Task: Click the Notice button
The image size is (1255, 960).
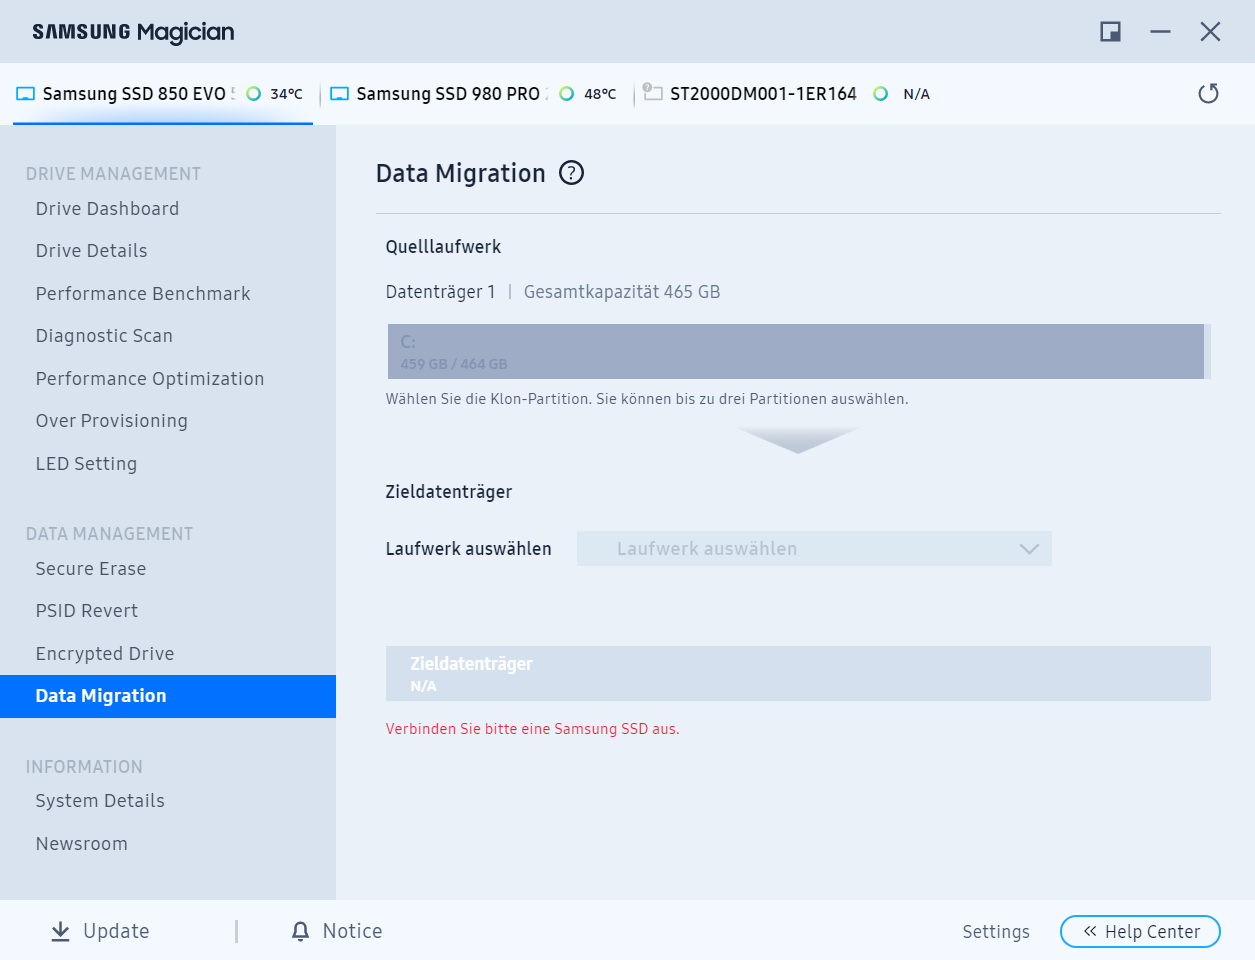Action: click(337, 931)
